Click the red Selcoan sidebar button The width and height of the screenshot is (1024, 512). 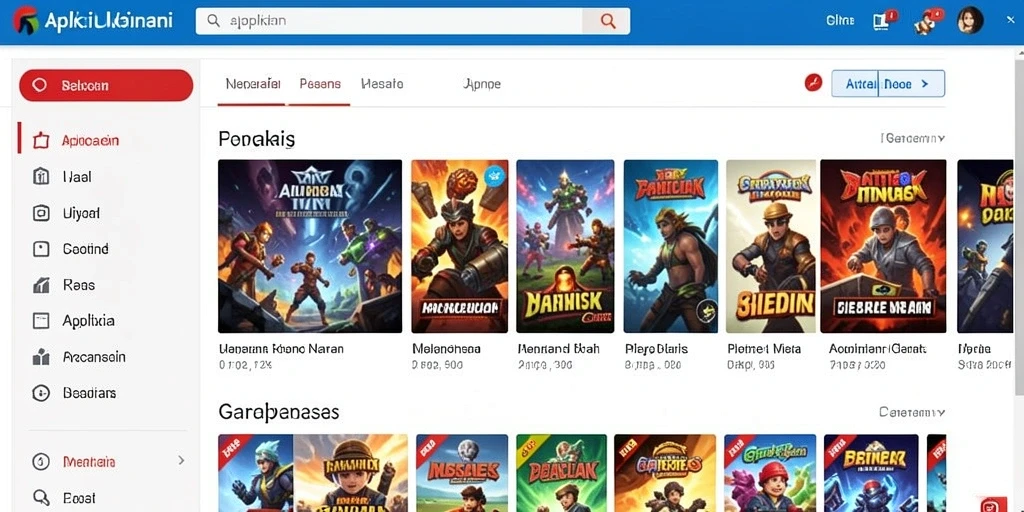pyautogui.click(x=106, y=86)
